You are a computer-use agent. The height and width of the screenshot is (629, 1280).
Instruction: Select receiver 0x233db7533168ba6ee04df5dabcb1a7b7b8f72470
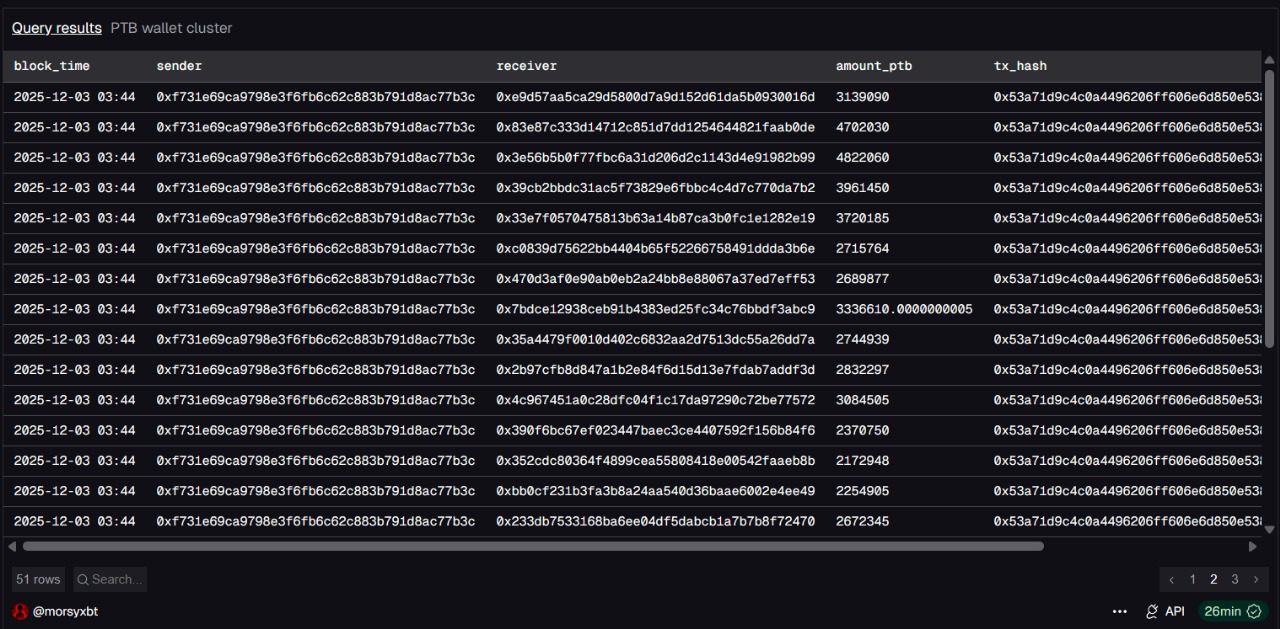point(655,521)
